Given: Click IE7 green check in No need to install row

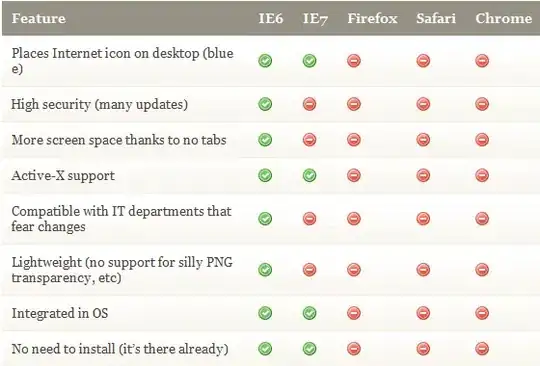Looking at the screenshot, I should pos(310,348).
